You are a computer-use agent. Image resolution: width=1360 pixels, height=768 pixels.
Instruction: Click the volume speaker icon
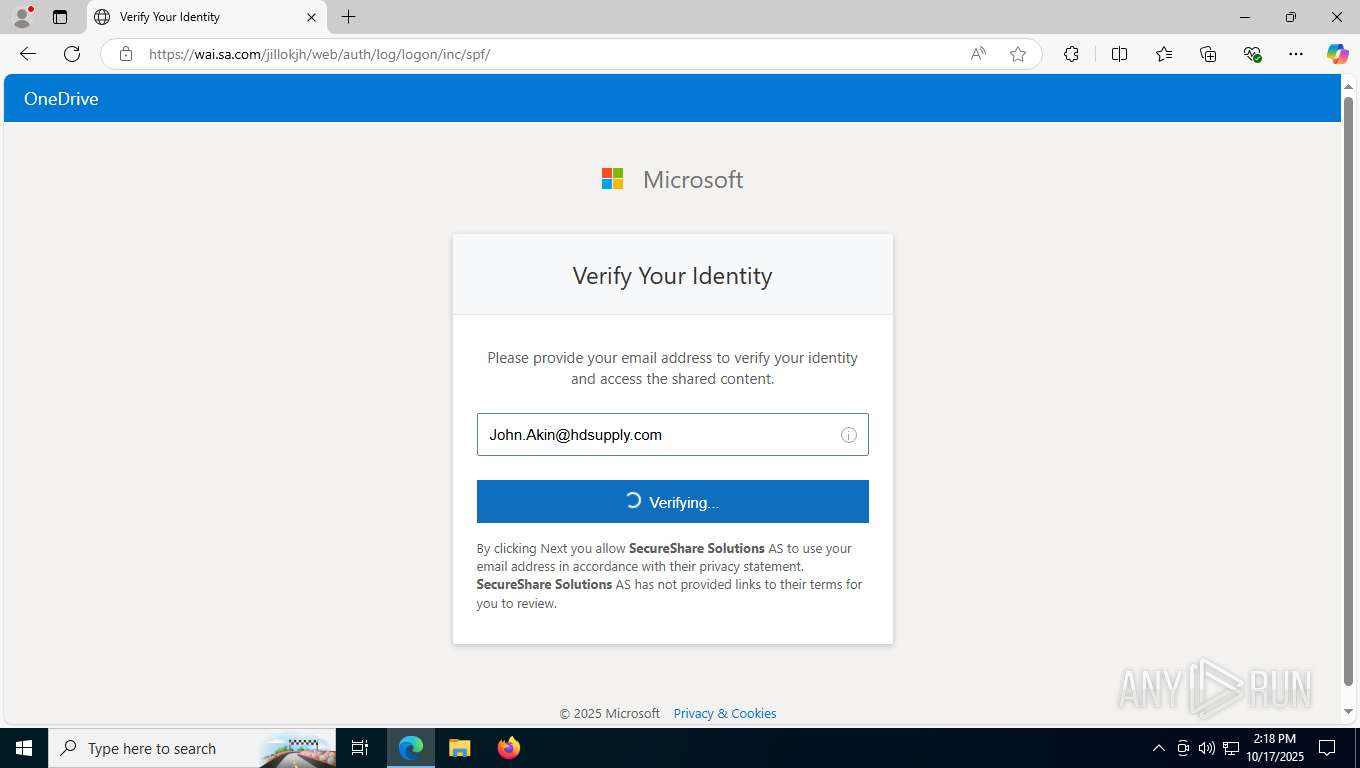coord(1207,748)
